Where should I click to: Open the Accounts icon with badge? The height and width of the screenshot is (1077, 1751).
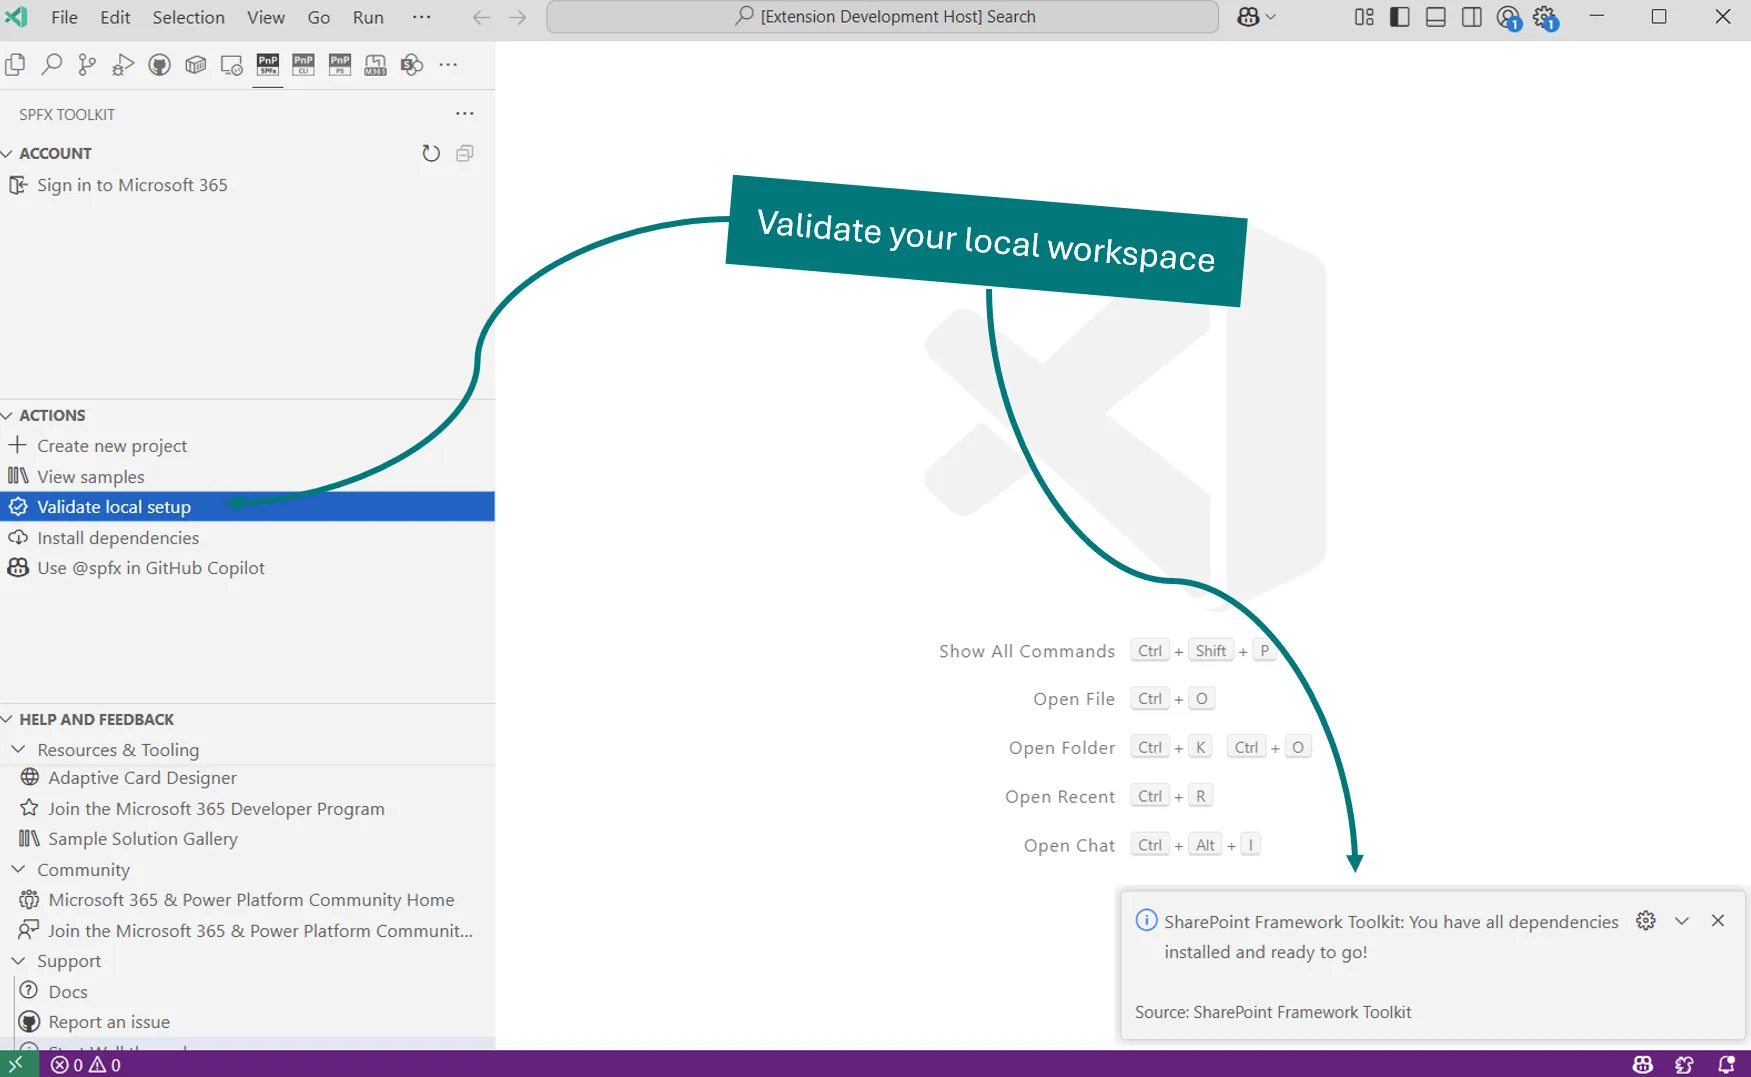[x=1509, y=18]
